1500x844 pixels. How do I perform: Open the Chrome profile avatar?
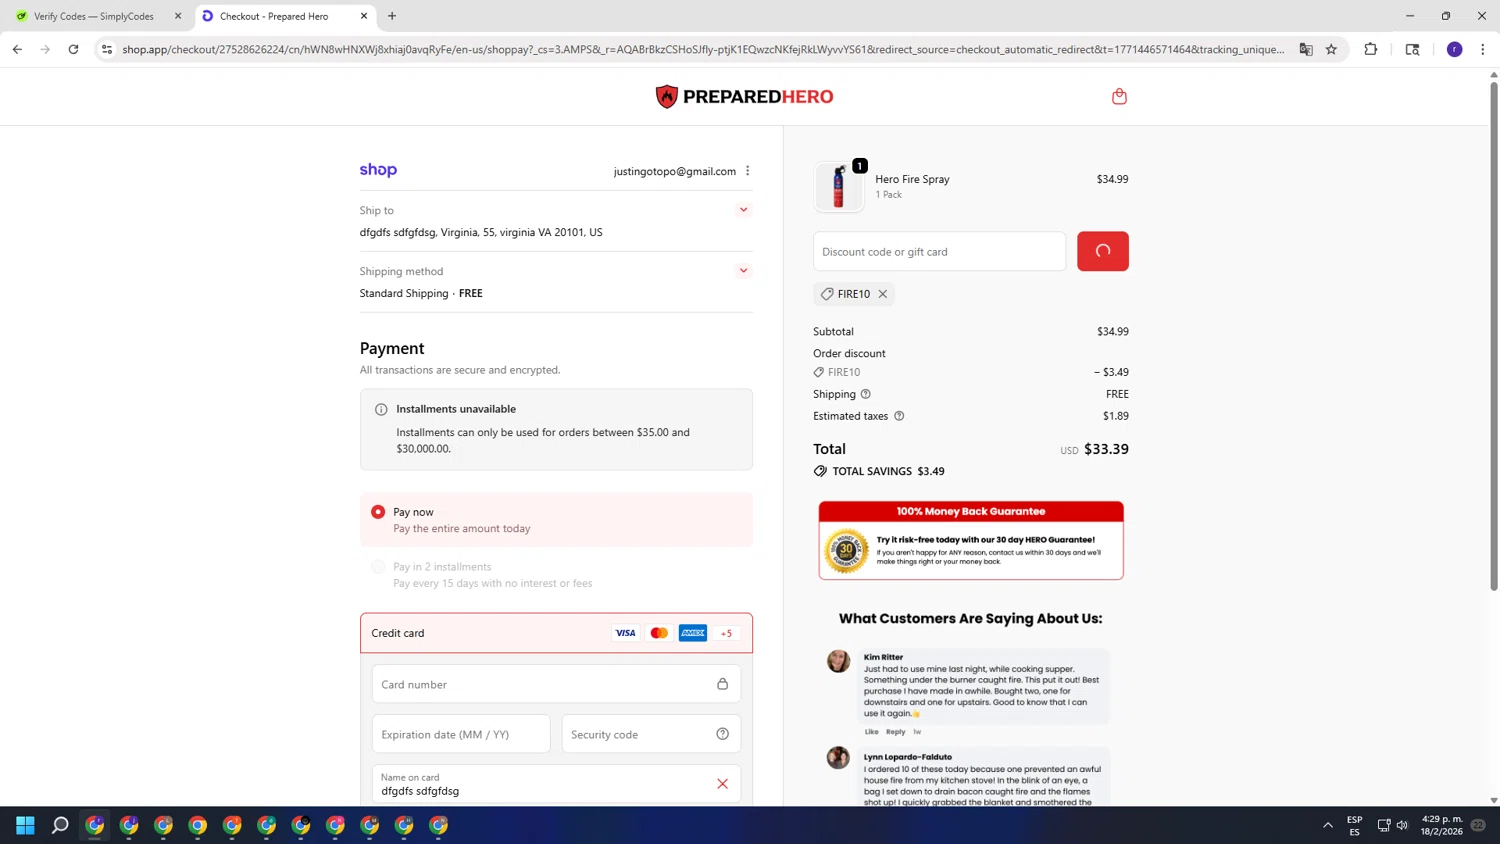click(x=1455, y=49)
